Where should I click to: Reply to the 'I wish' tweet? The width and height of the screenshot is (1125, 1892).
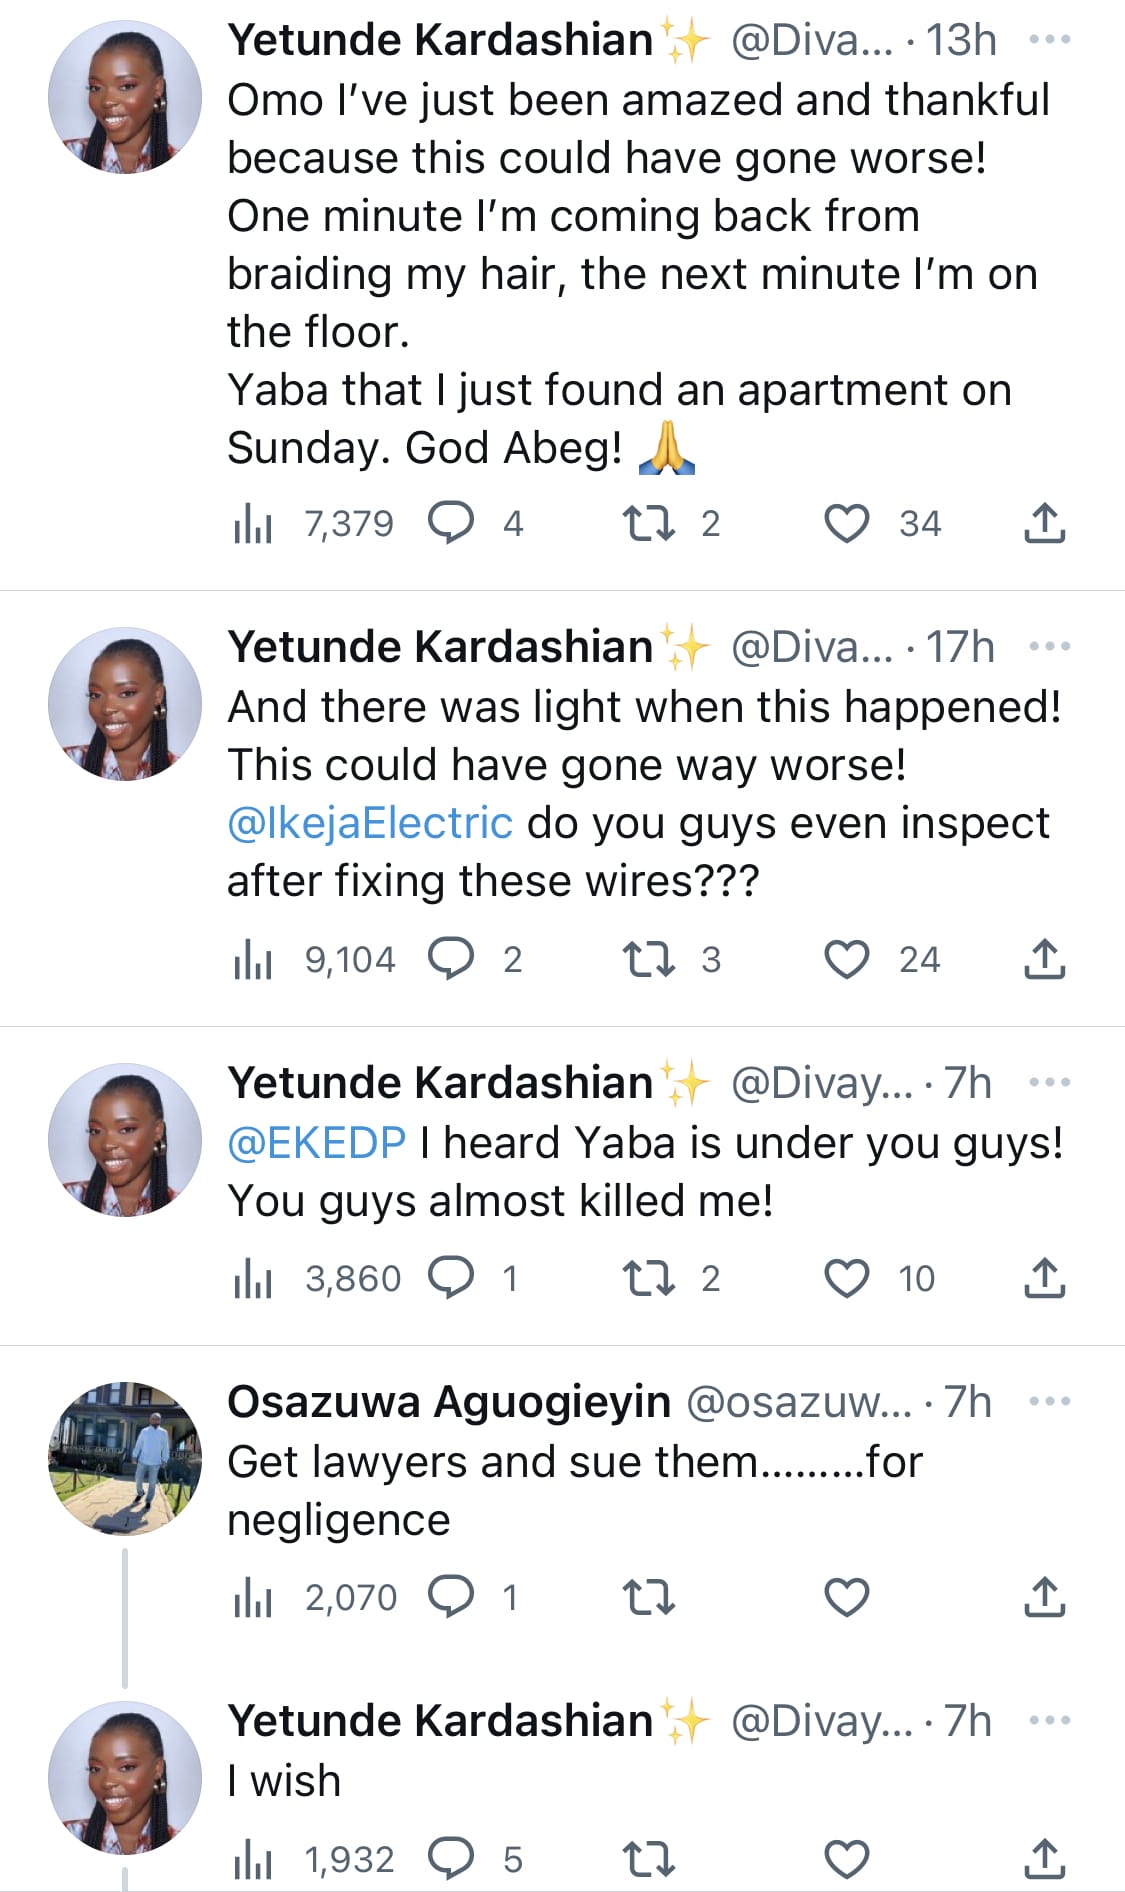click(451, 1859)
